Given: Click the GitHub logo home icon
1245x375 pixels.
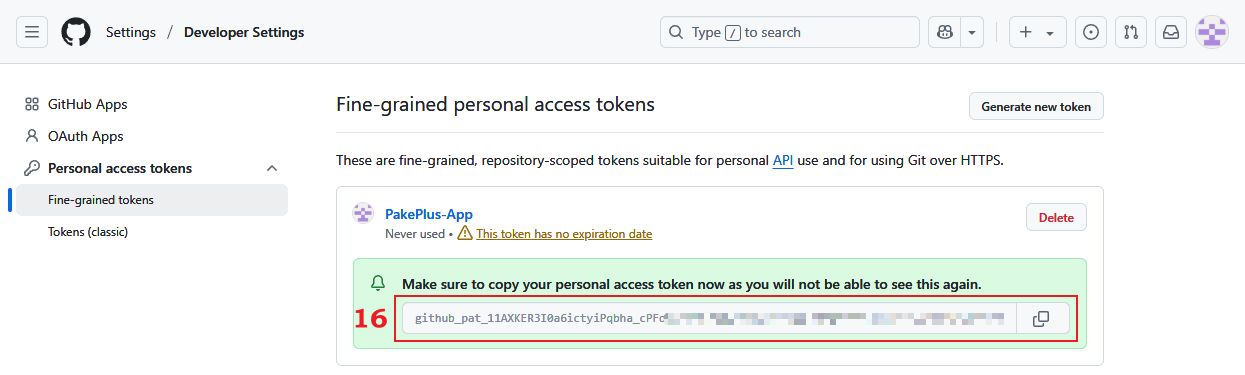Looking at the screenshot, I should coord(76,32).
